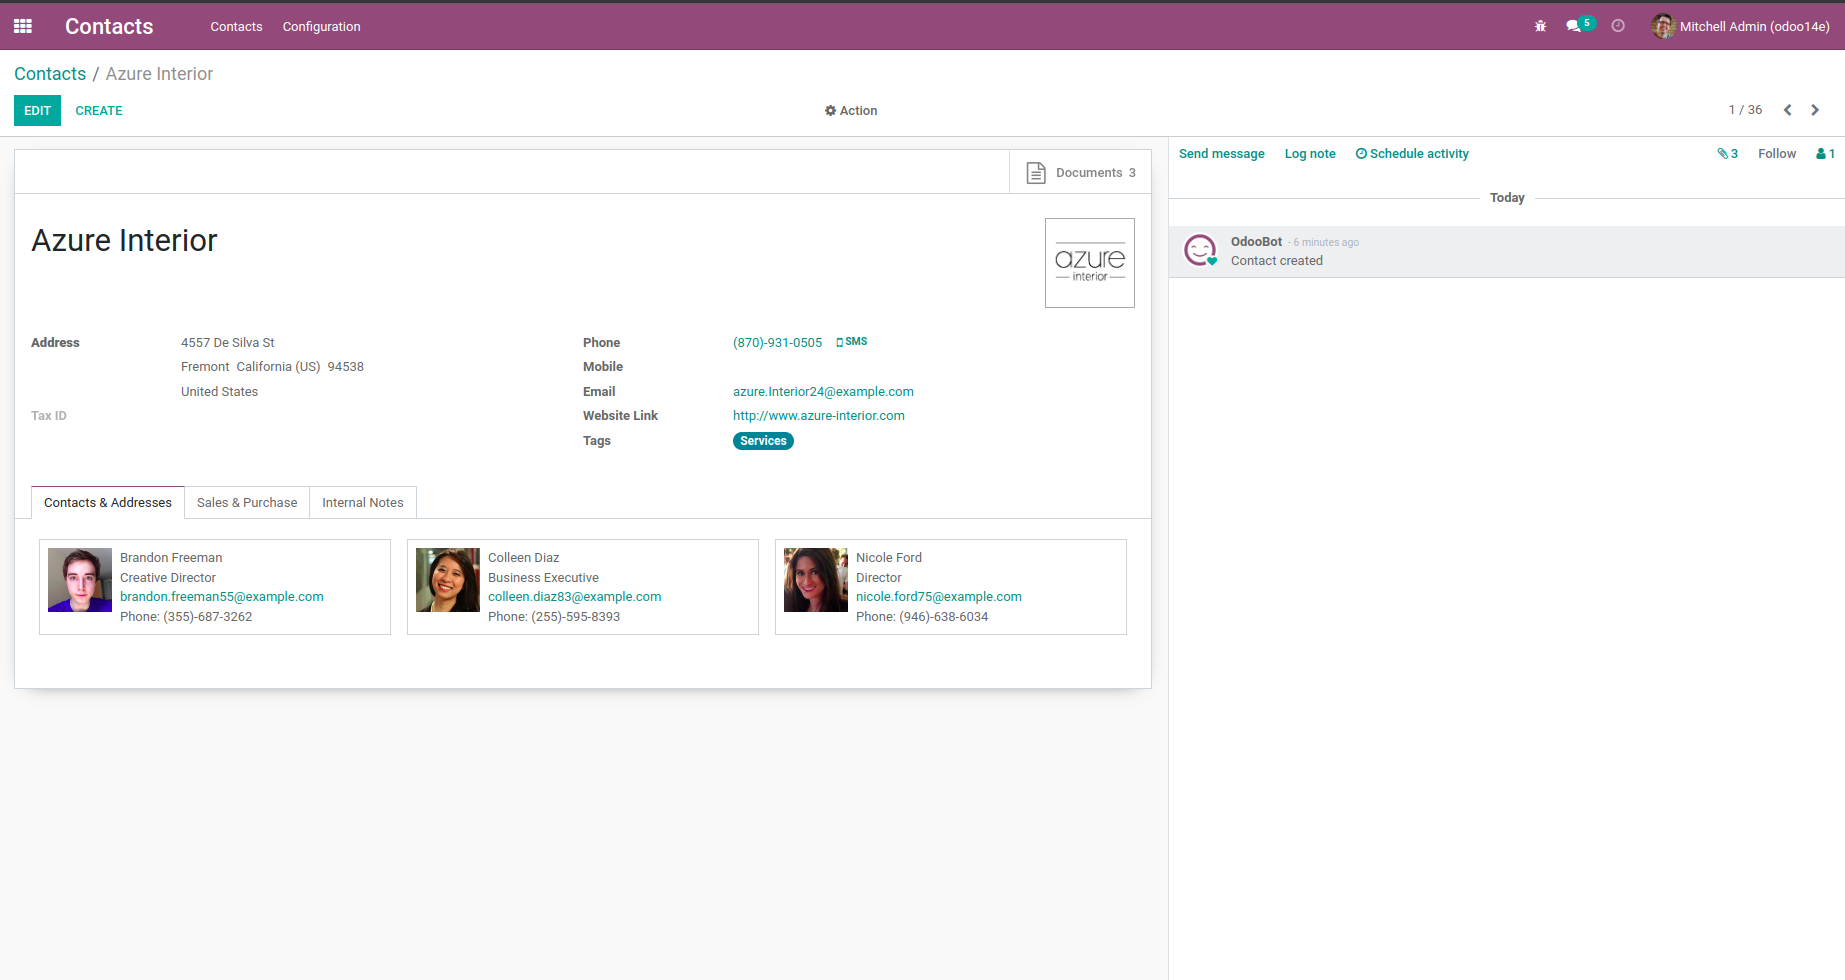Open the debug bug icon menu
Image resolution: width=1845 pixels, height=980 pixels.
pyautogui.click(x=1540, y=26)
